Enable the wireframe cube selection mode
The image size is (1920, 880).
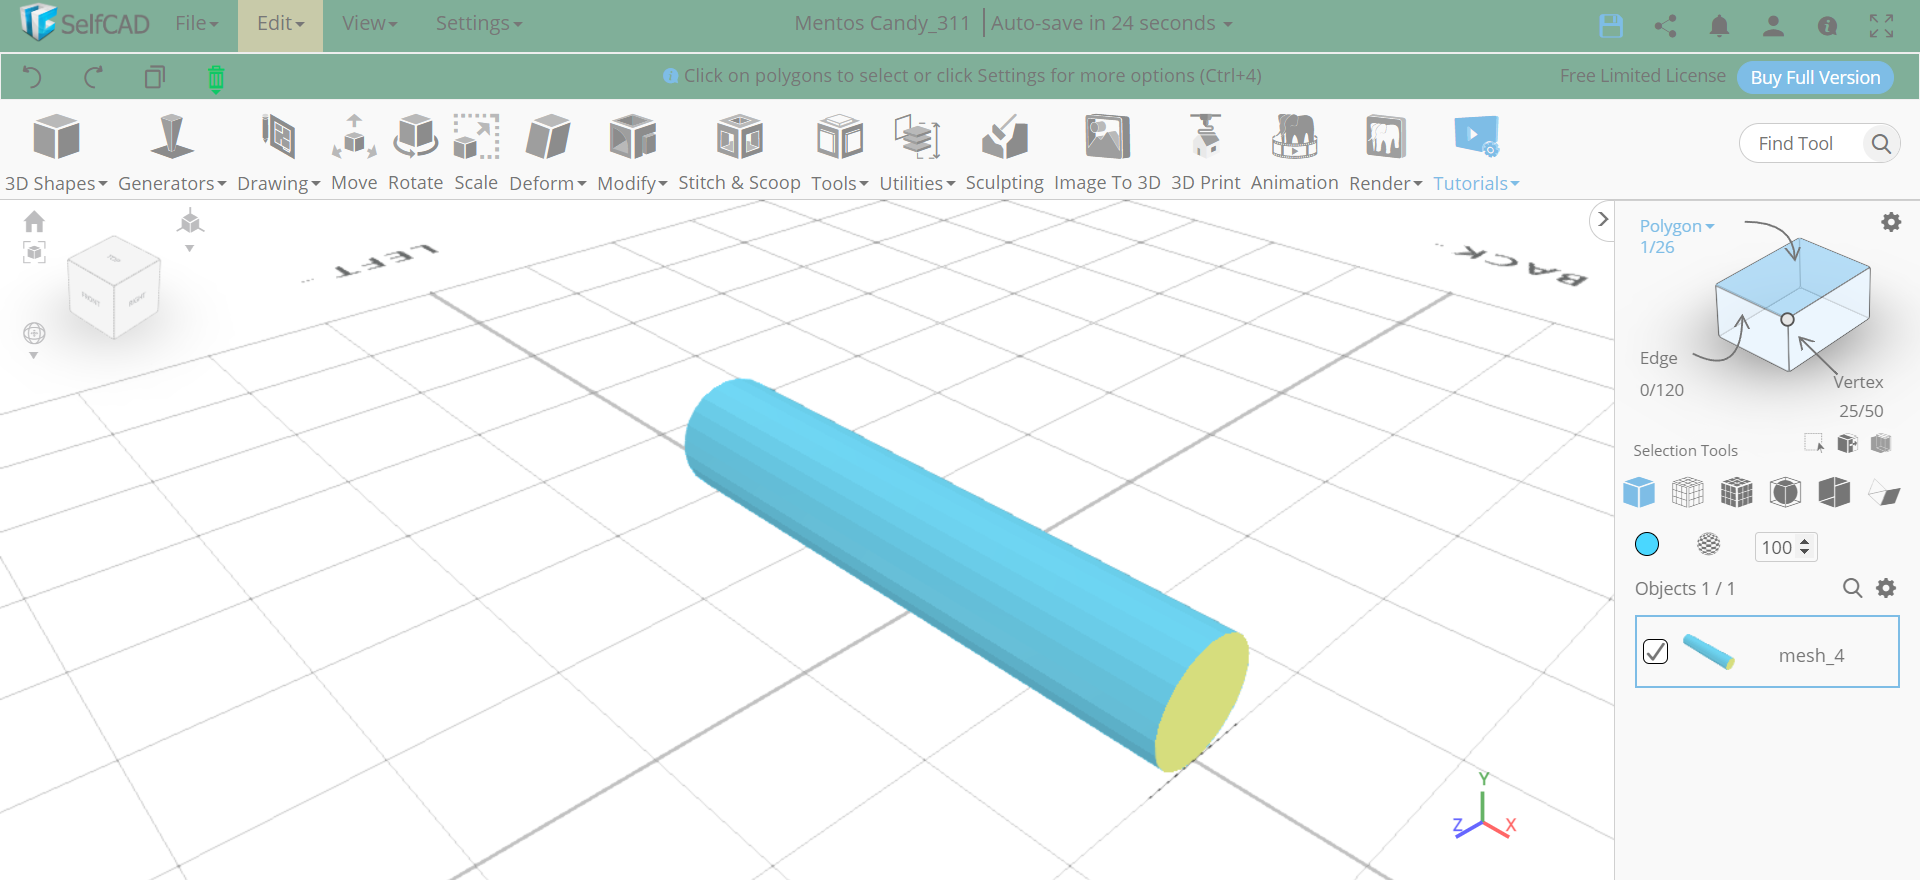pos(1688,492)
